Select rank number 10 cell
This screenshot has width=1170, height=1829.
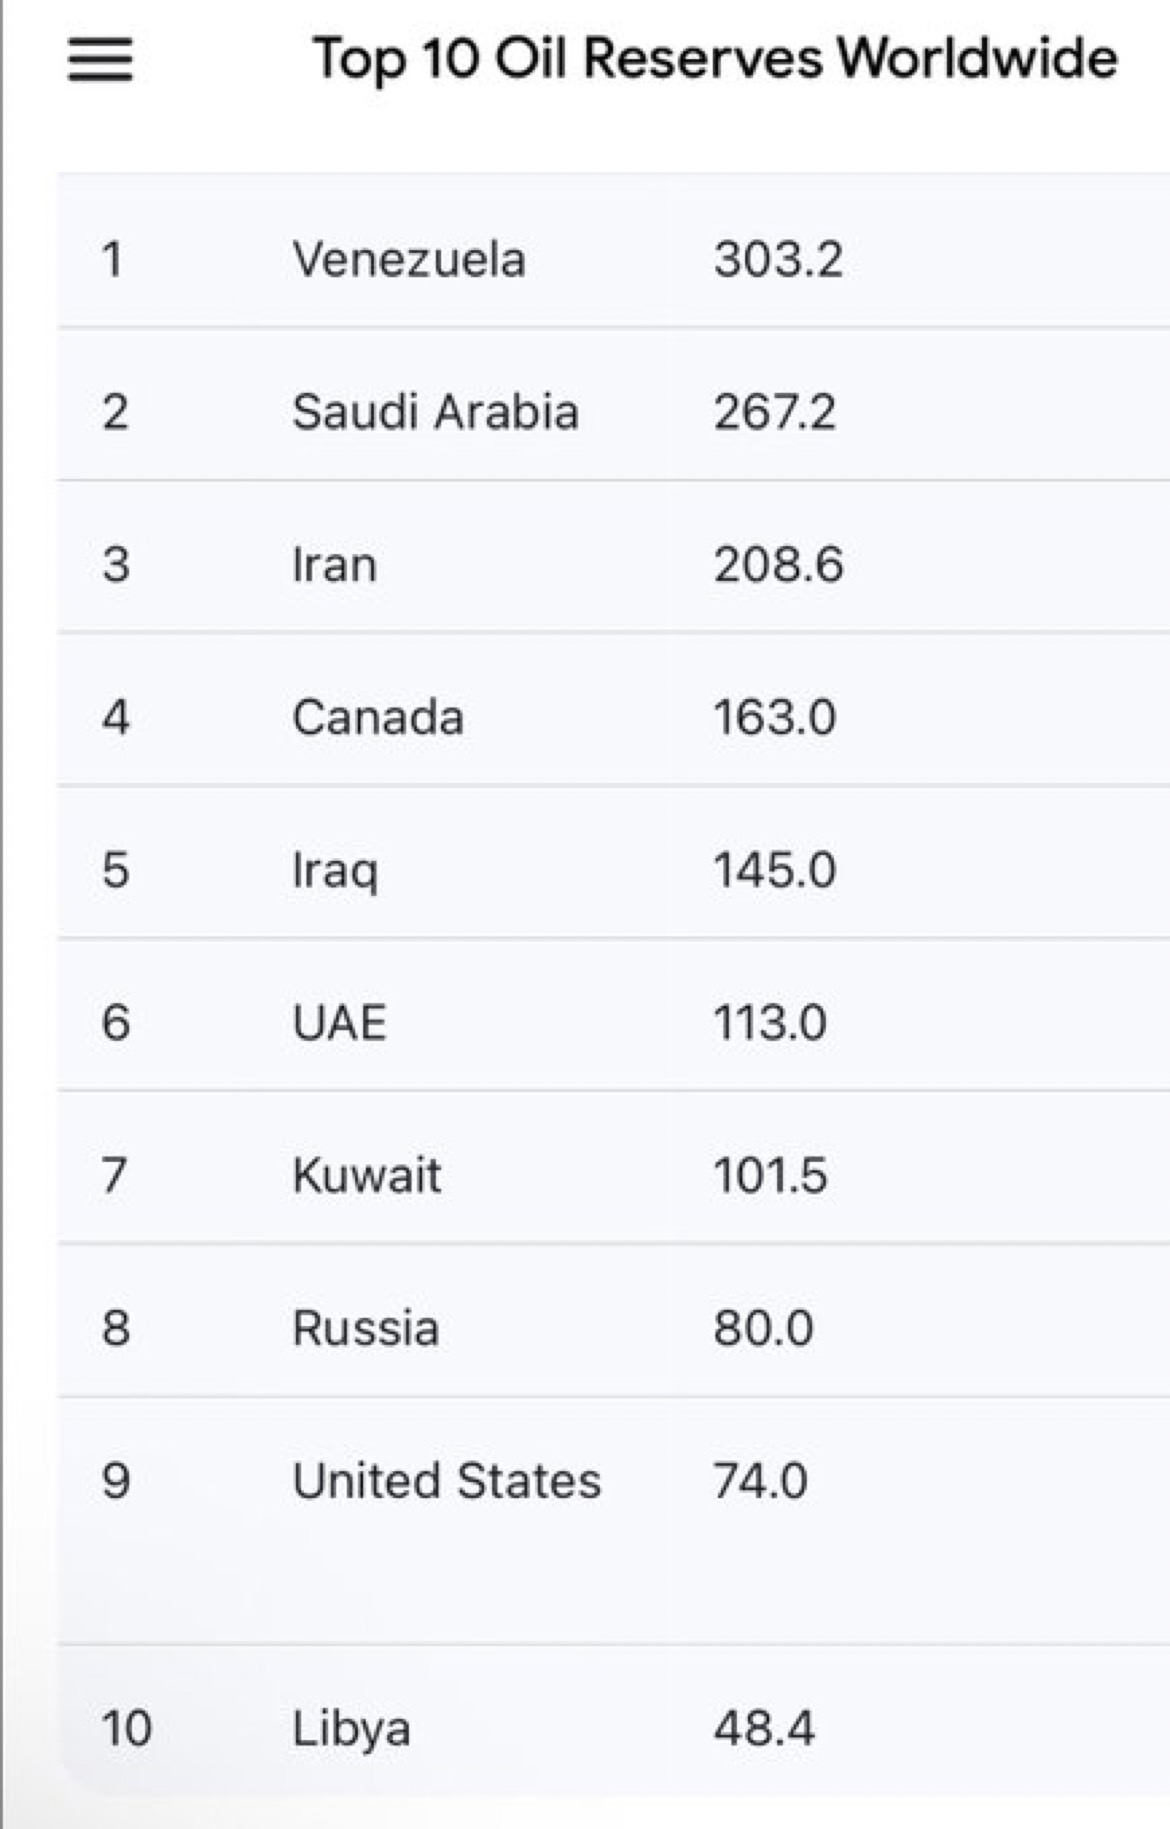click(126, 1729)
